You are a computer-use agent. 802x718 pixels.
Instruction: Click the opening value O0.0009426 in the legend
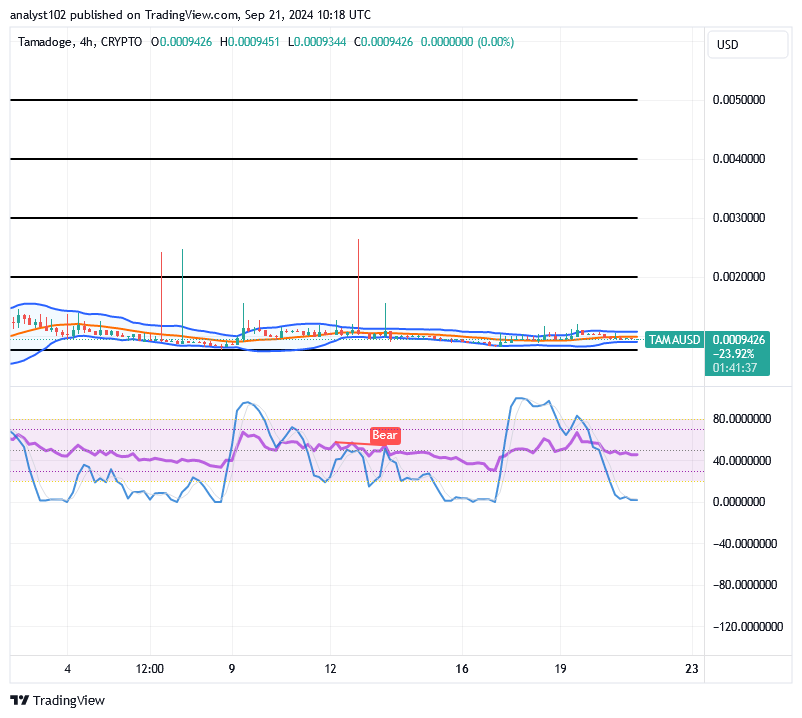[x=183, y=42]
